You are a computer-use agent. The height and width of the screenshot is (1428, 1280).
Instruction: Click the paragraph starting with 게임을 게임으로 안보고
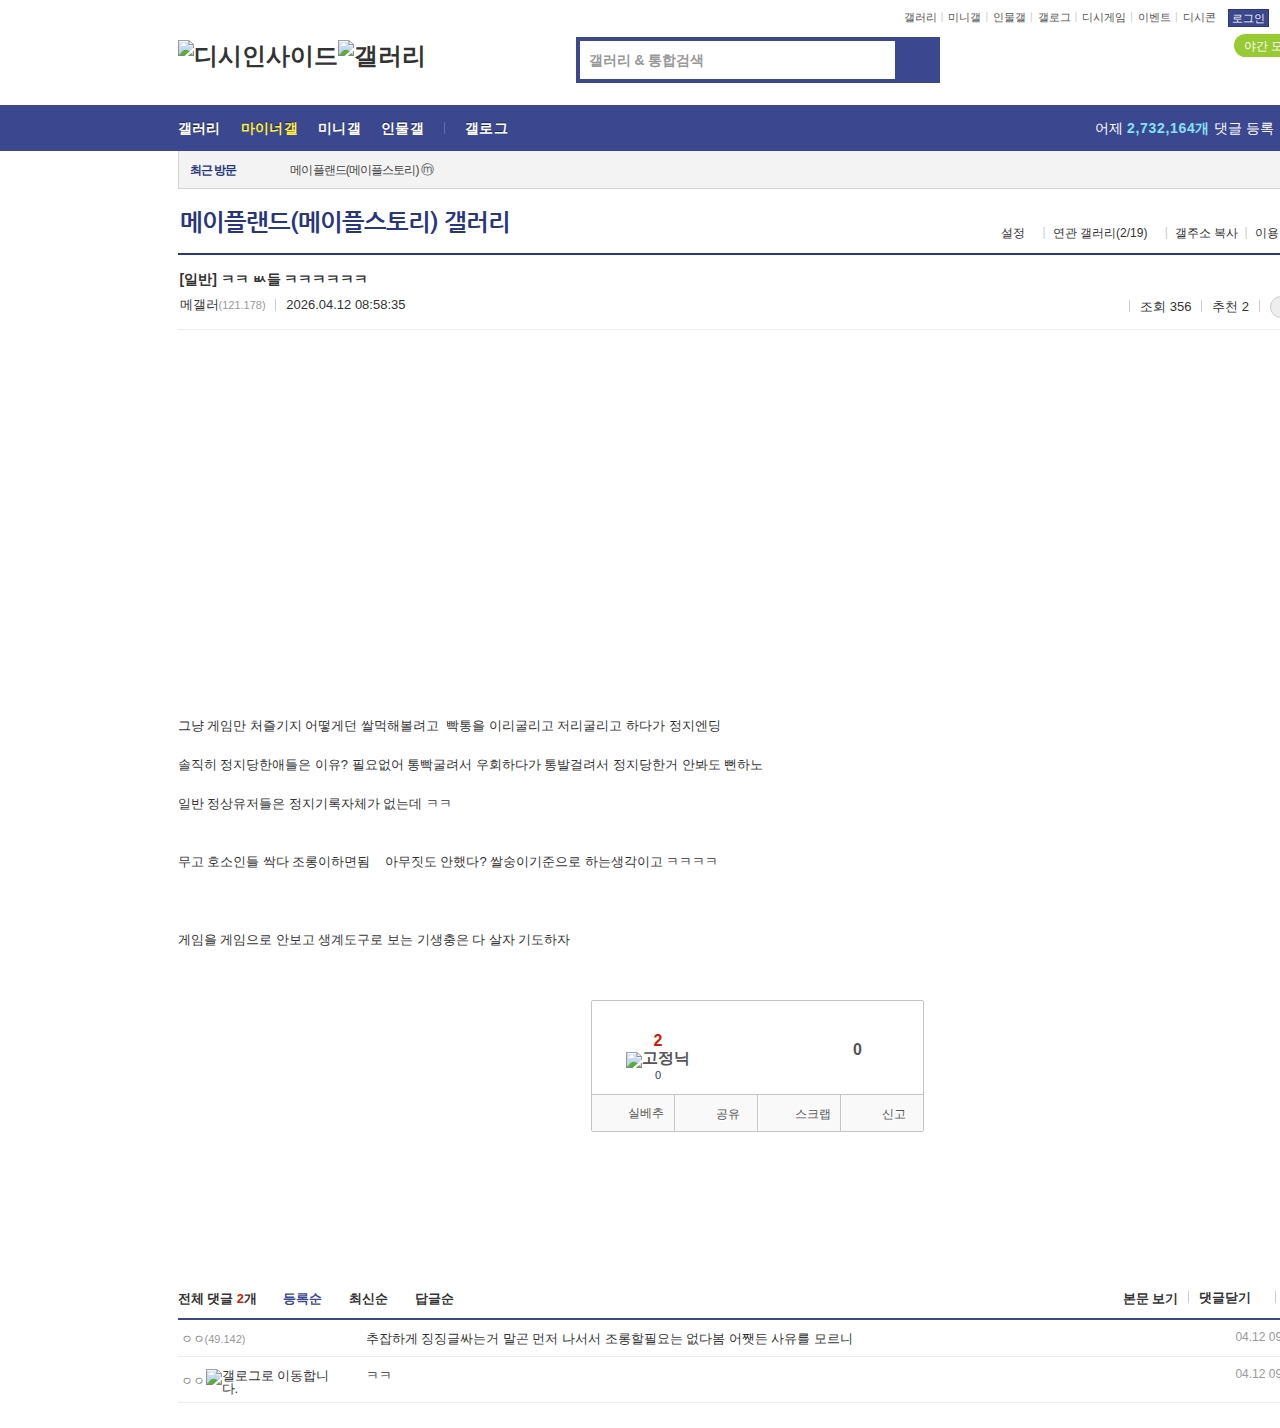point(374,940)
